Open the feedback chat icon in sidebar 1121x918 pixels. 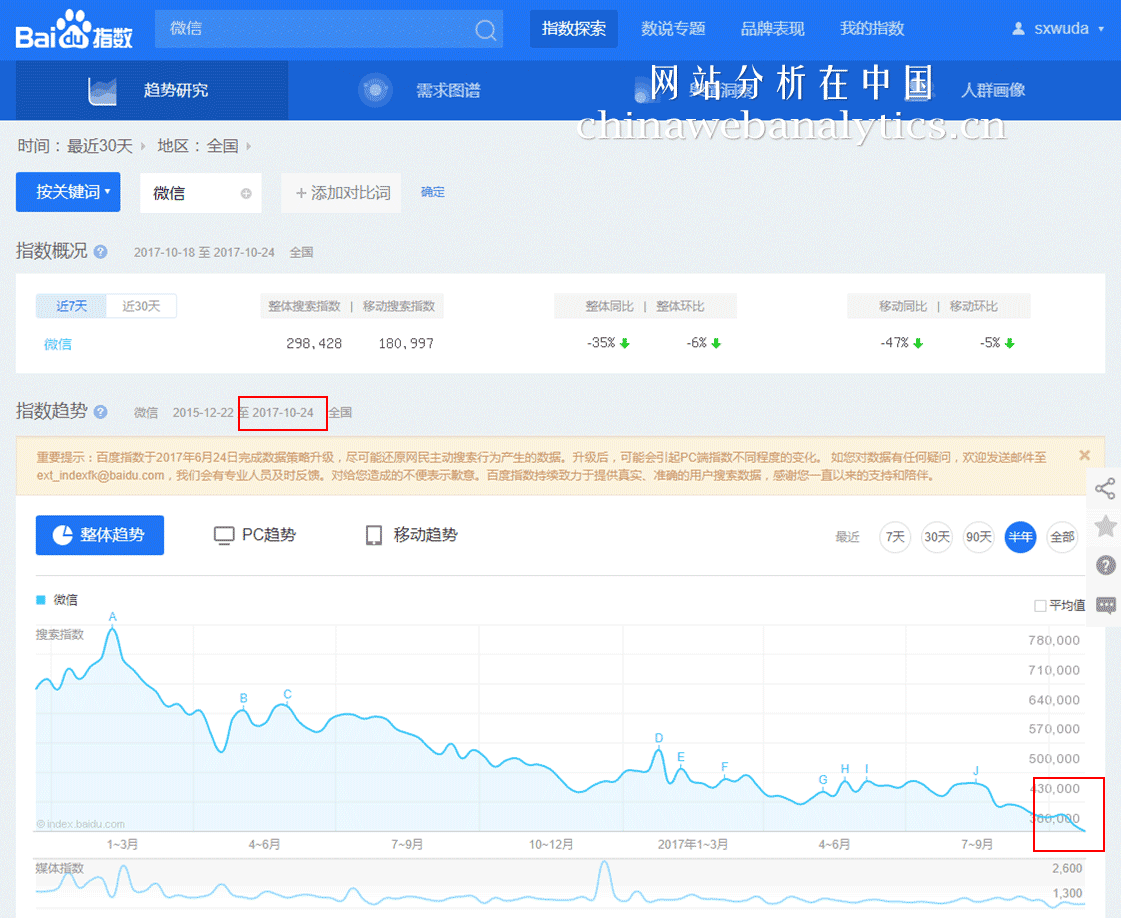tap(1105, 605)
